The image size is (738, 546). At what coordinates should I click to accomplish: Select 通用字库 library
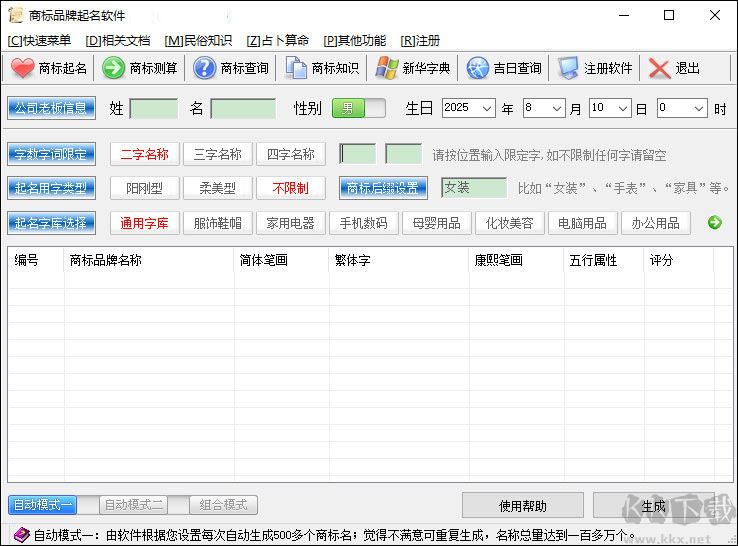click(x=144, y=223)
